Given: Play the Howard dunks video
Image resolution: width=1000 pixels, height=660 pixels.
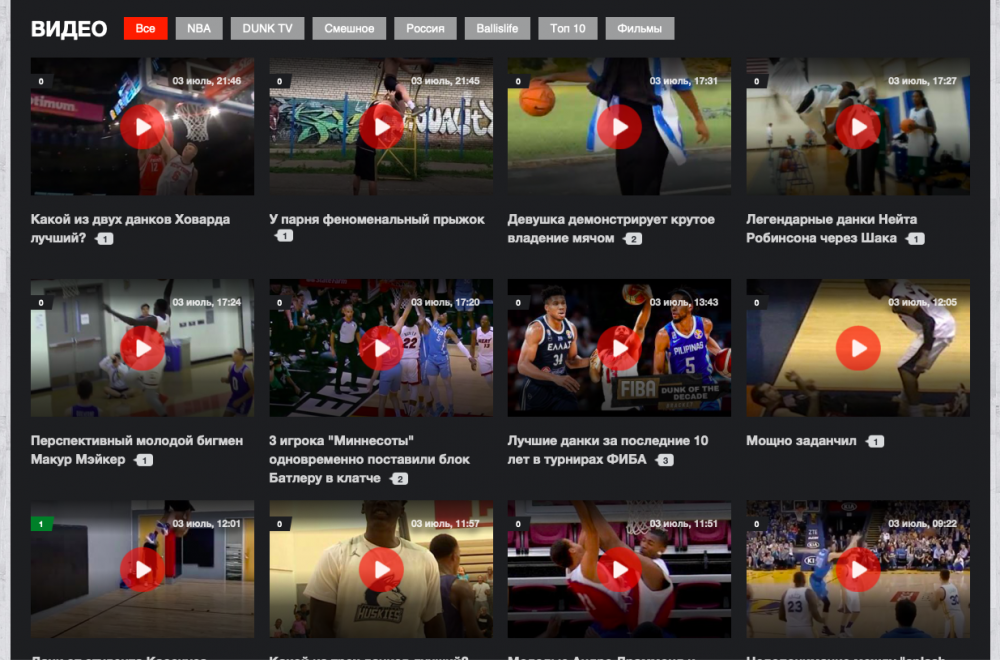Looking at the screenshot, I should (x=142, y=127).
